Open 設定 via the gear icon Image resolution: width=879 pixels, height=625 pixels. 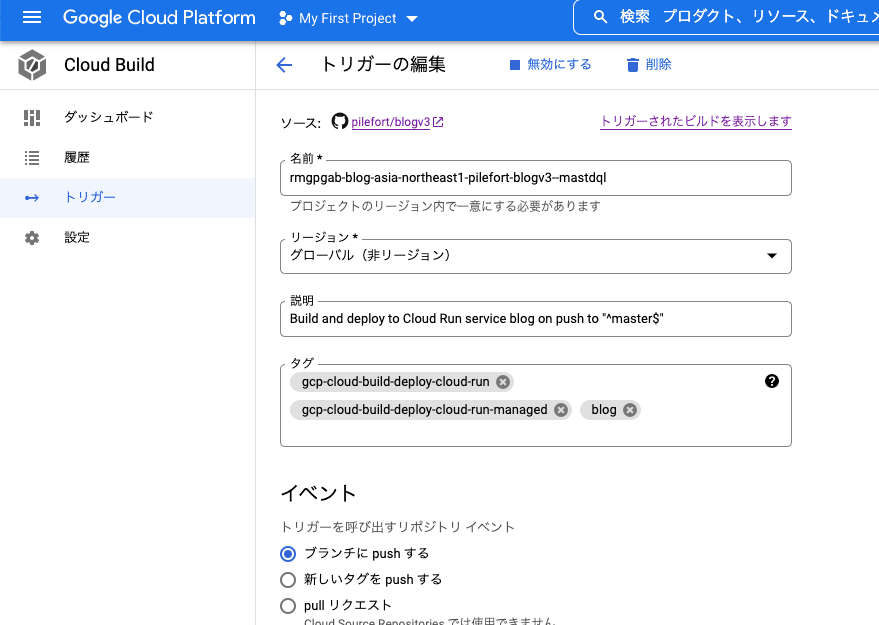(31, 237)
